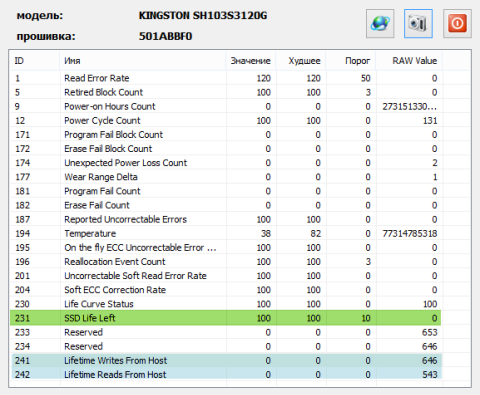Select the SSD Life Left row
This screenshot has height=395, width=480.
coord(226,318)
